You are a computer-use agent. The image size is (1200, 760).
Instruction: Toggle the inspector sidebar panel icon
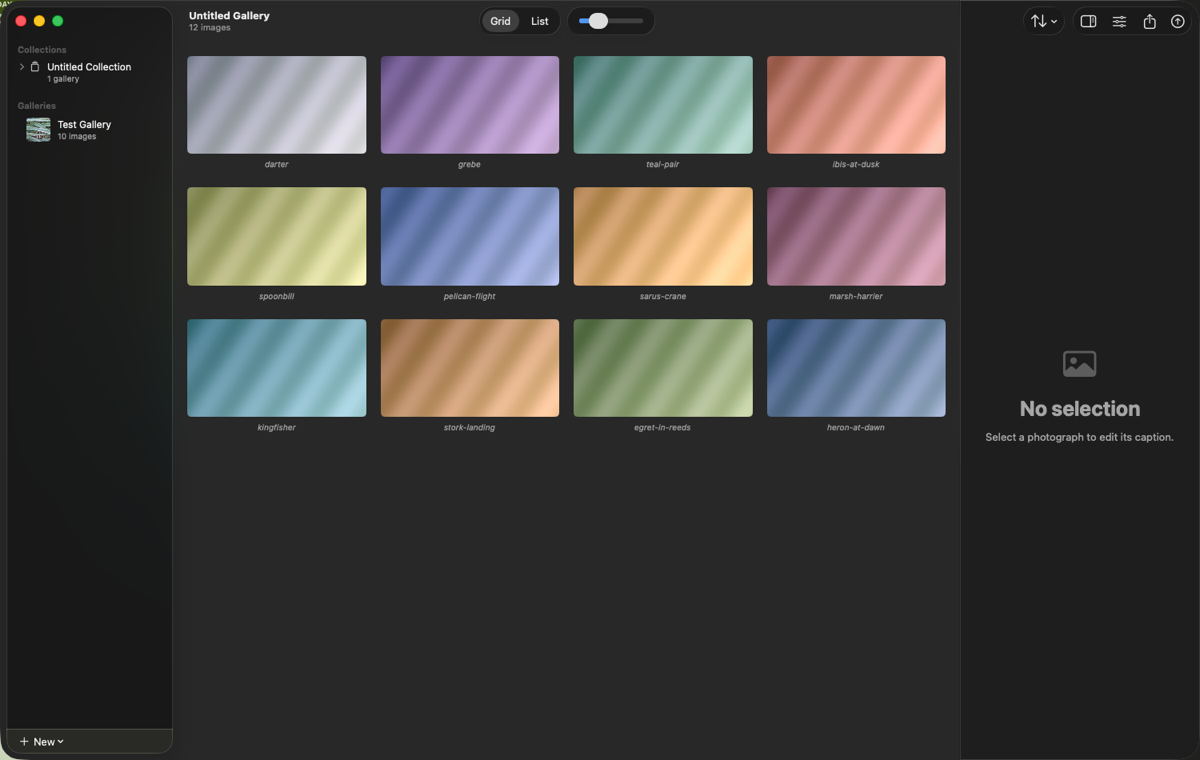1089,21
